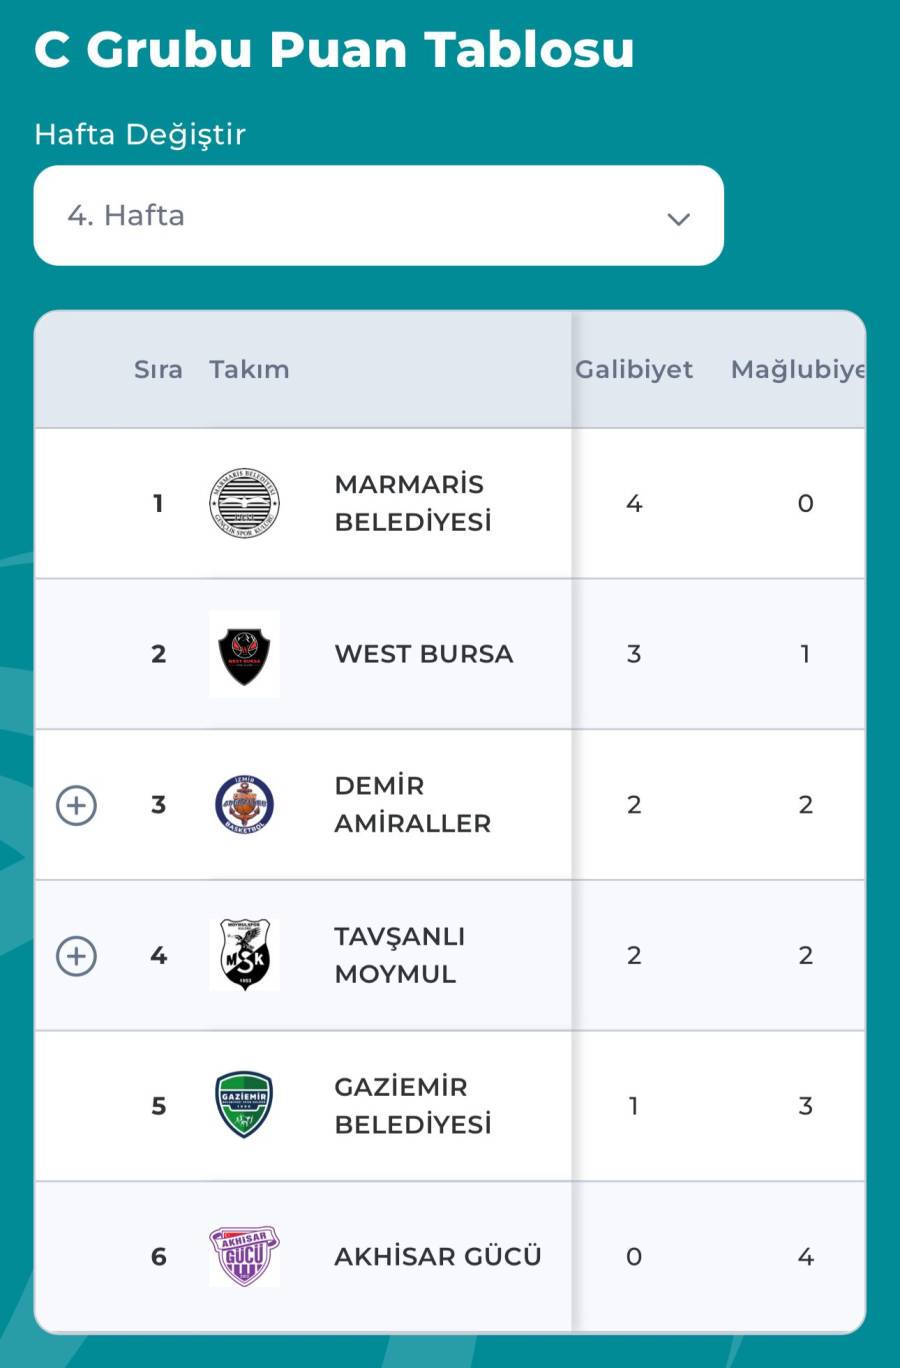This screenshot has width=900, height=1368.
Task: Click the Marmaris Belediyesi team logo
Action: click(244, 503)
